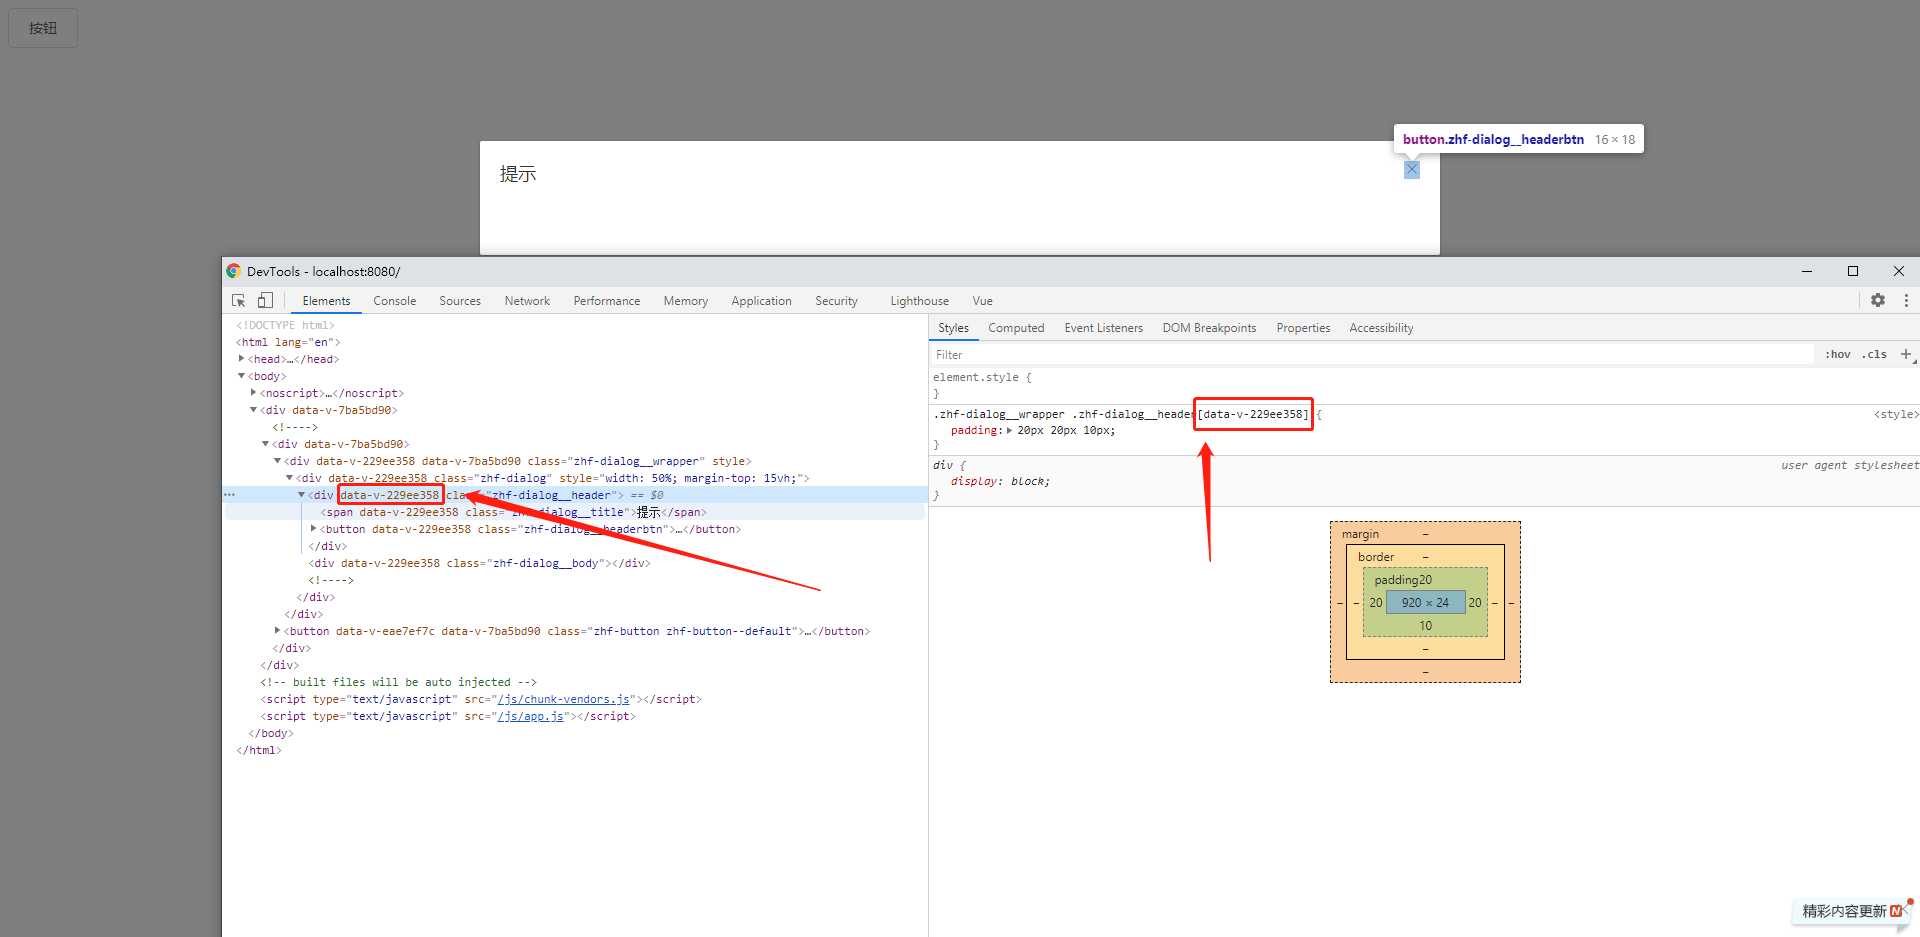Toggle the device toolbar icon
The height and width of the screenshot is (937, 1920).
[x=265, y=300]
